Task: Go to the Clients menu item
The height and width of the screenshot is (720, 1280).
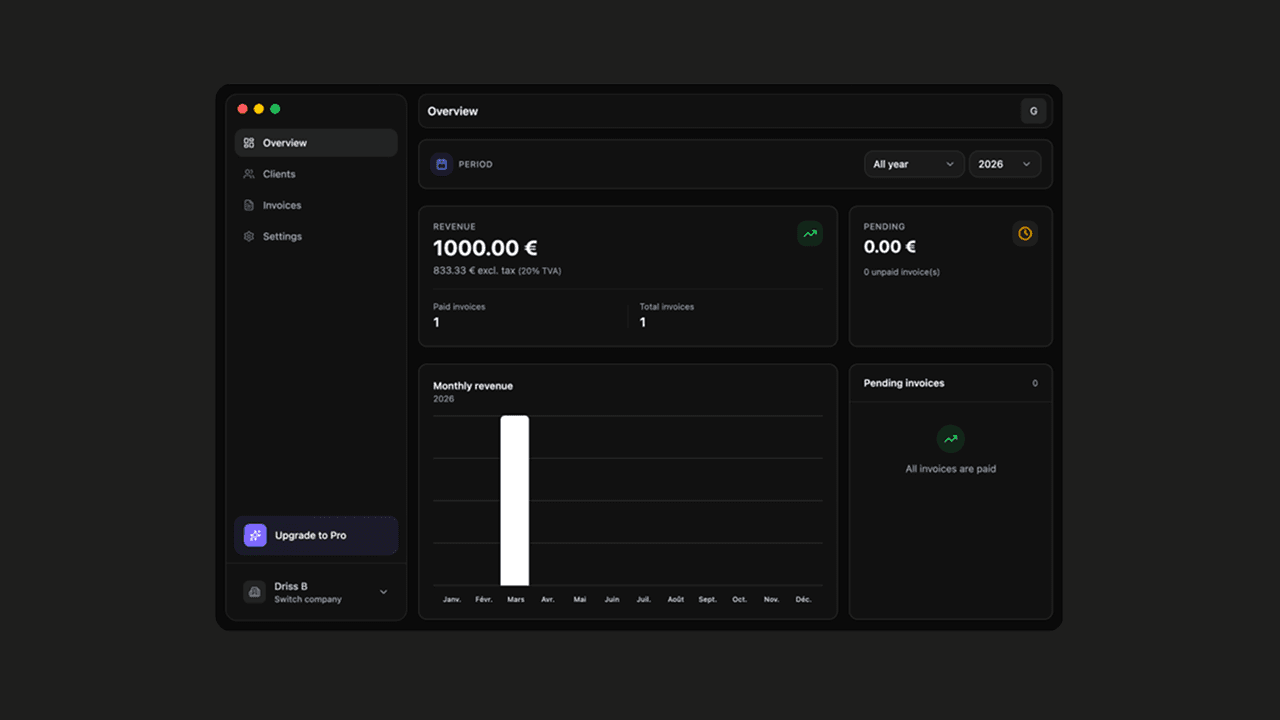Action: [279, 174]
